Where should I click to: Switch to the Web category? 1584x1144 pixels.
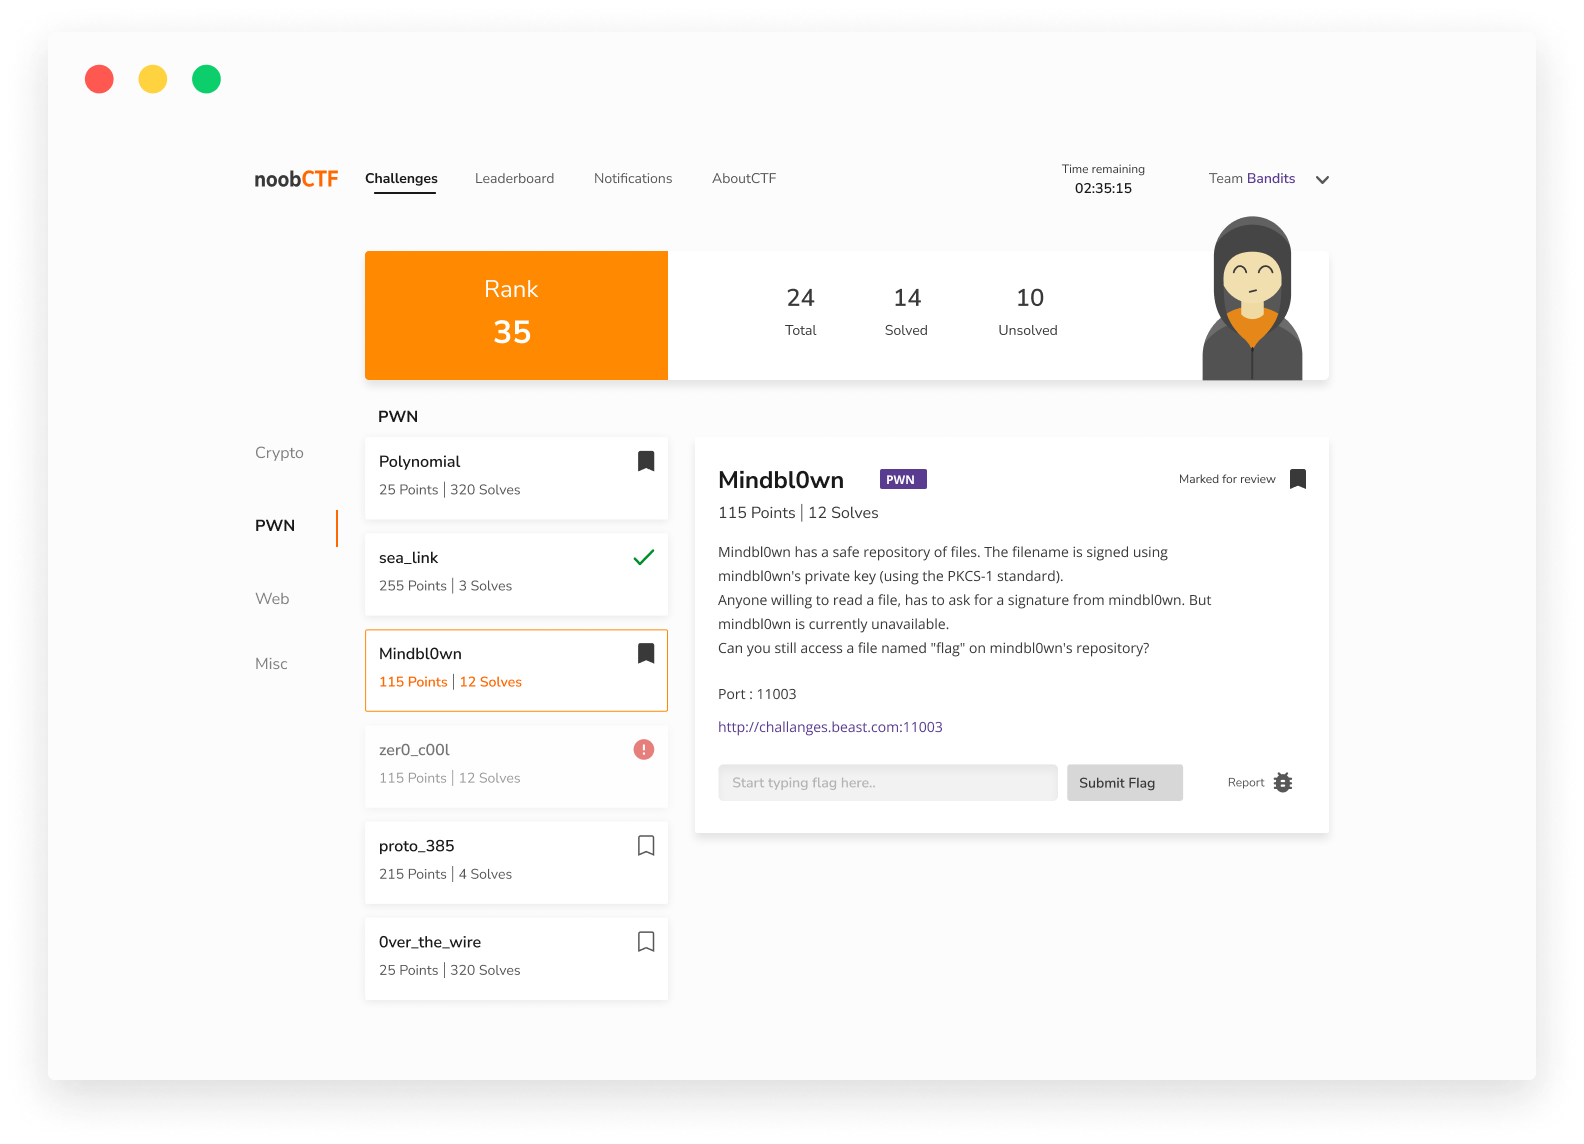pyautogui.click(x=272, y=599)
